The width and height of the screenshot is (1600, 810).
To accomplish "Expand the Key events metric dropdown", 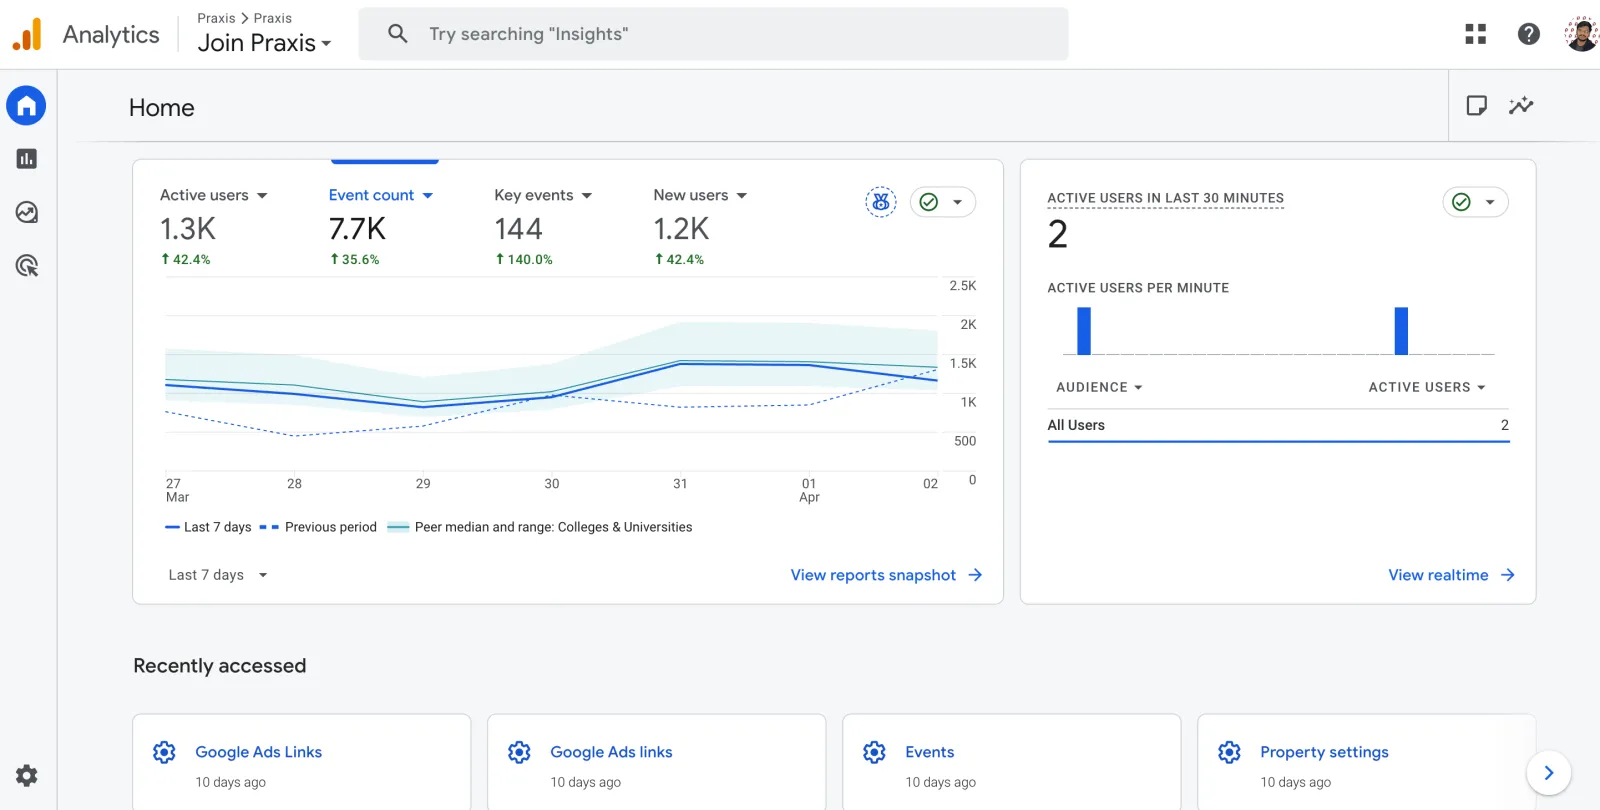I will (x=587, y=196).
